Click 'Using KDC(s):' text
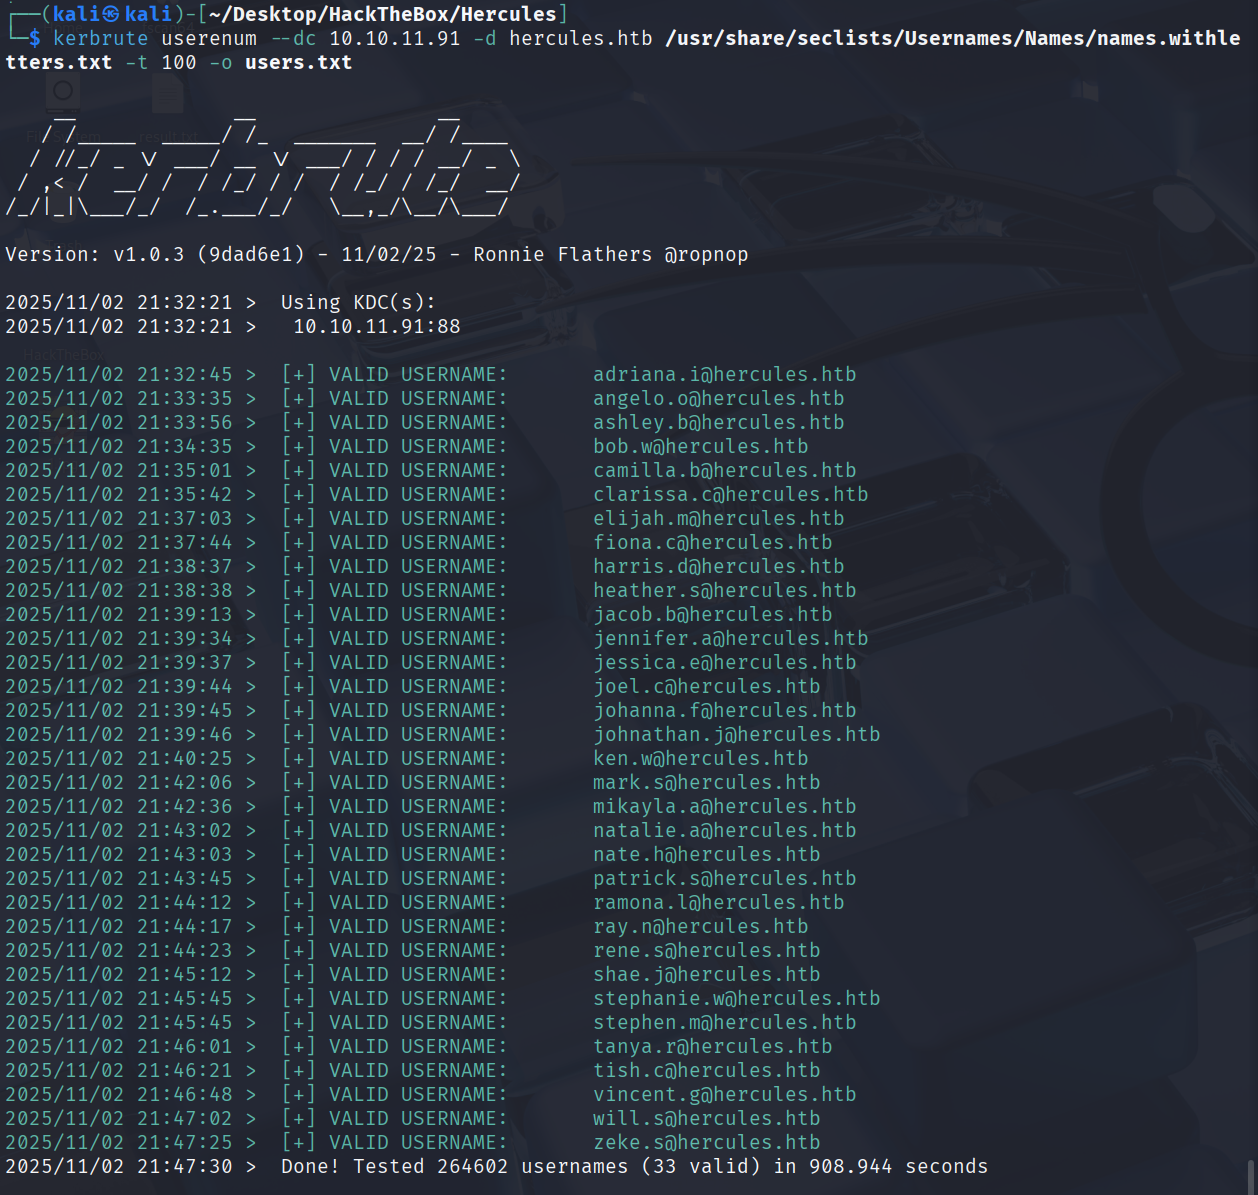The image size is (1258, 1195). 358,303
